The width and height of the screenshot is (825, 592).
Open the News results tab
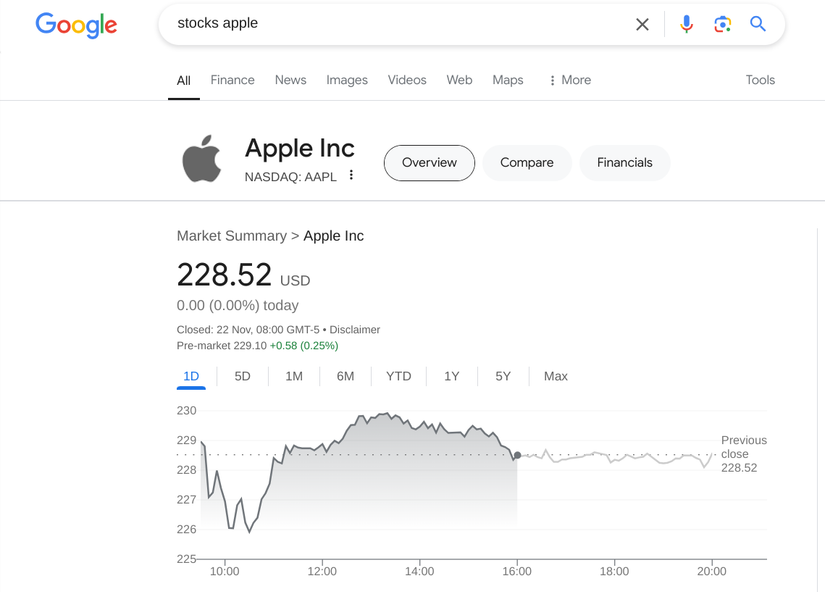pos(290,80)
